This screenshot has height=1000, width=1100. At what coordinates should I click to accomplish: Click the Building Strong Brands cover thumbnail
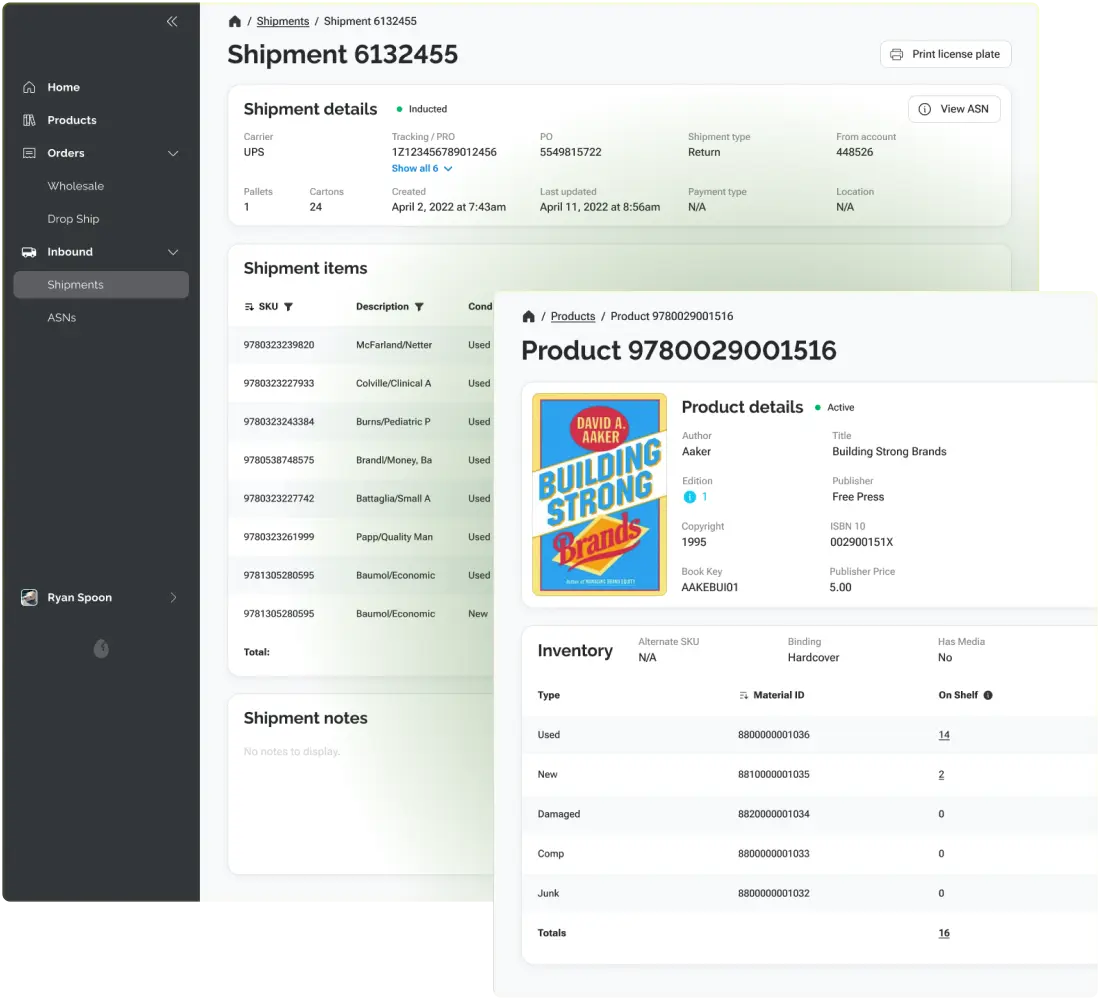pos(599,494)
